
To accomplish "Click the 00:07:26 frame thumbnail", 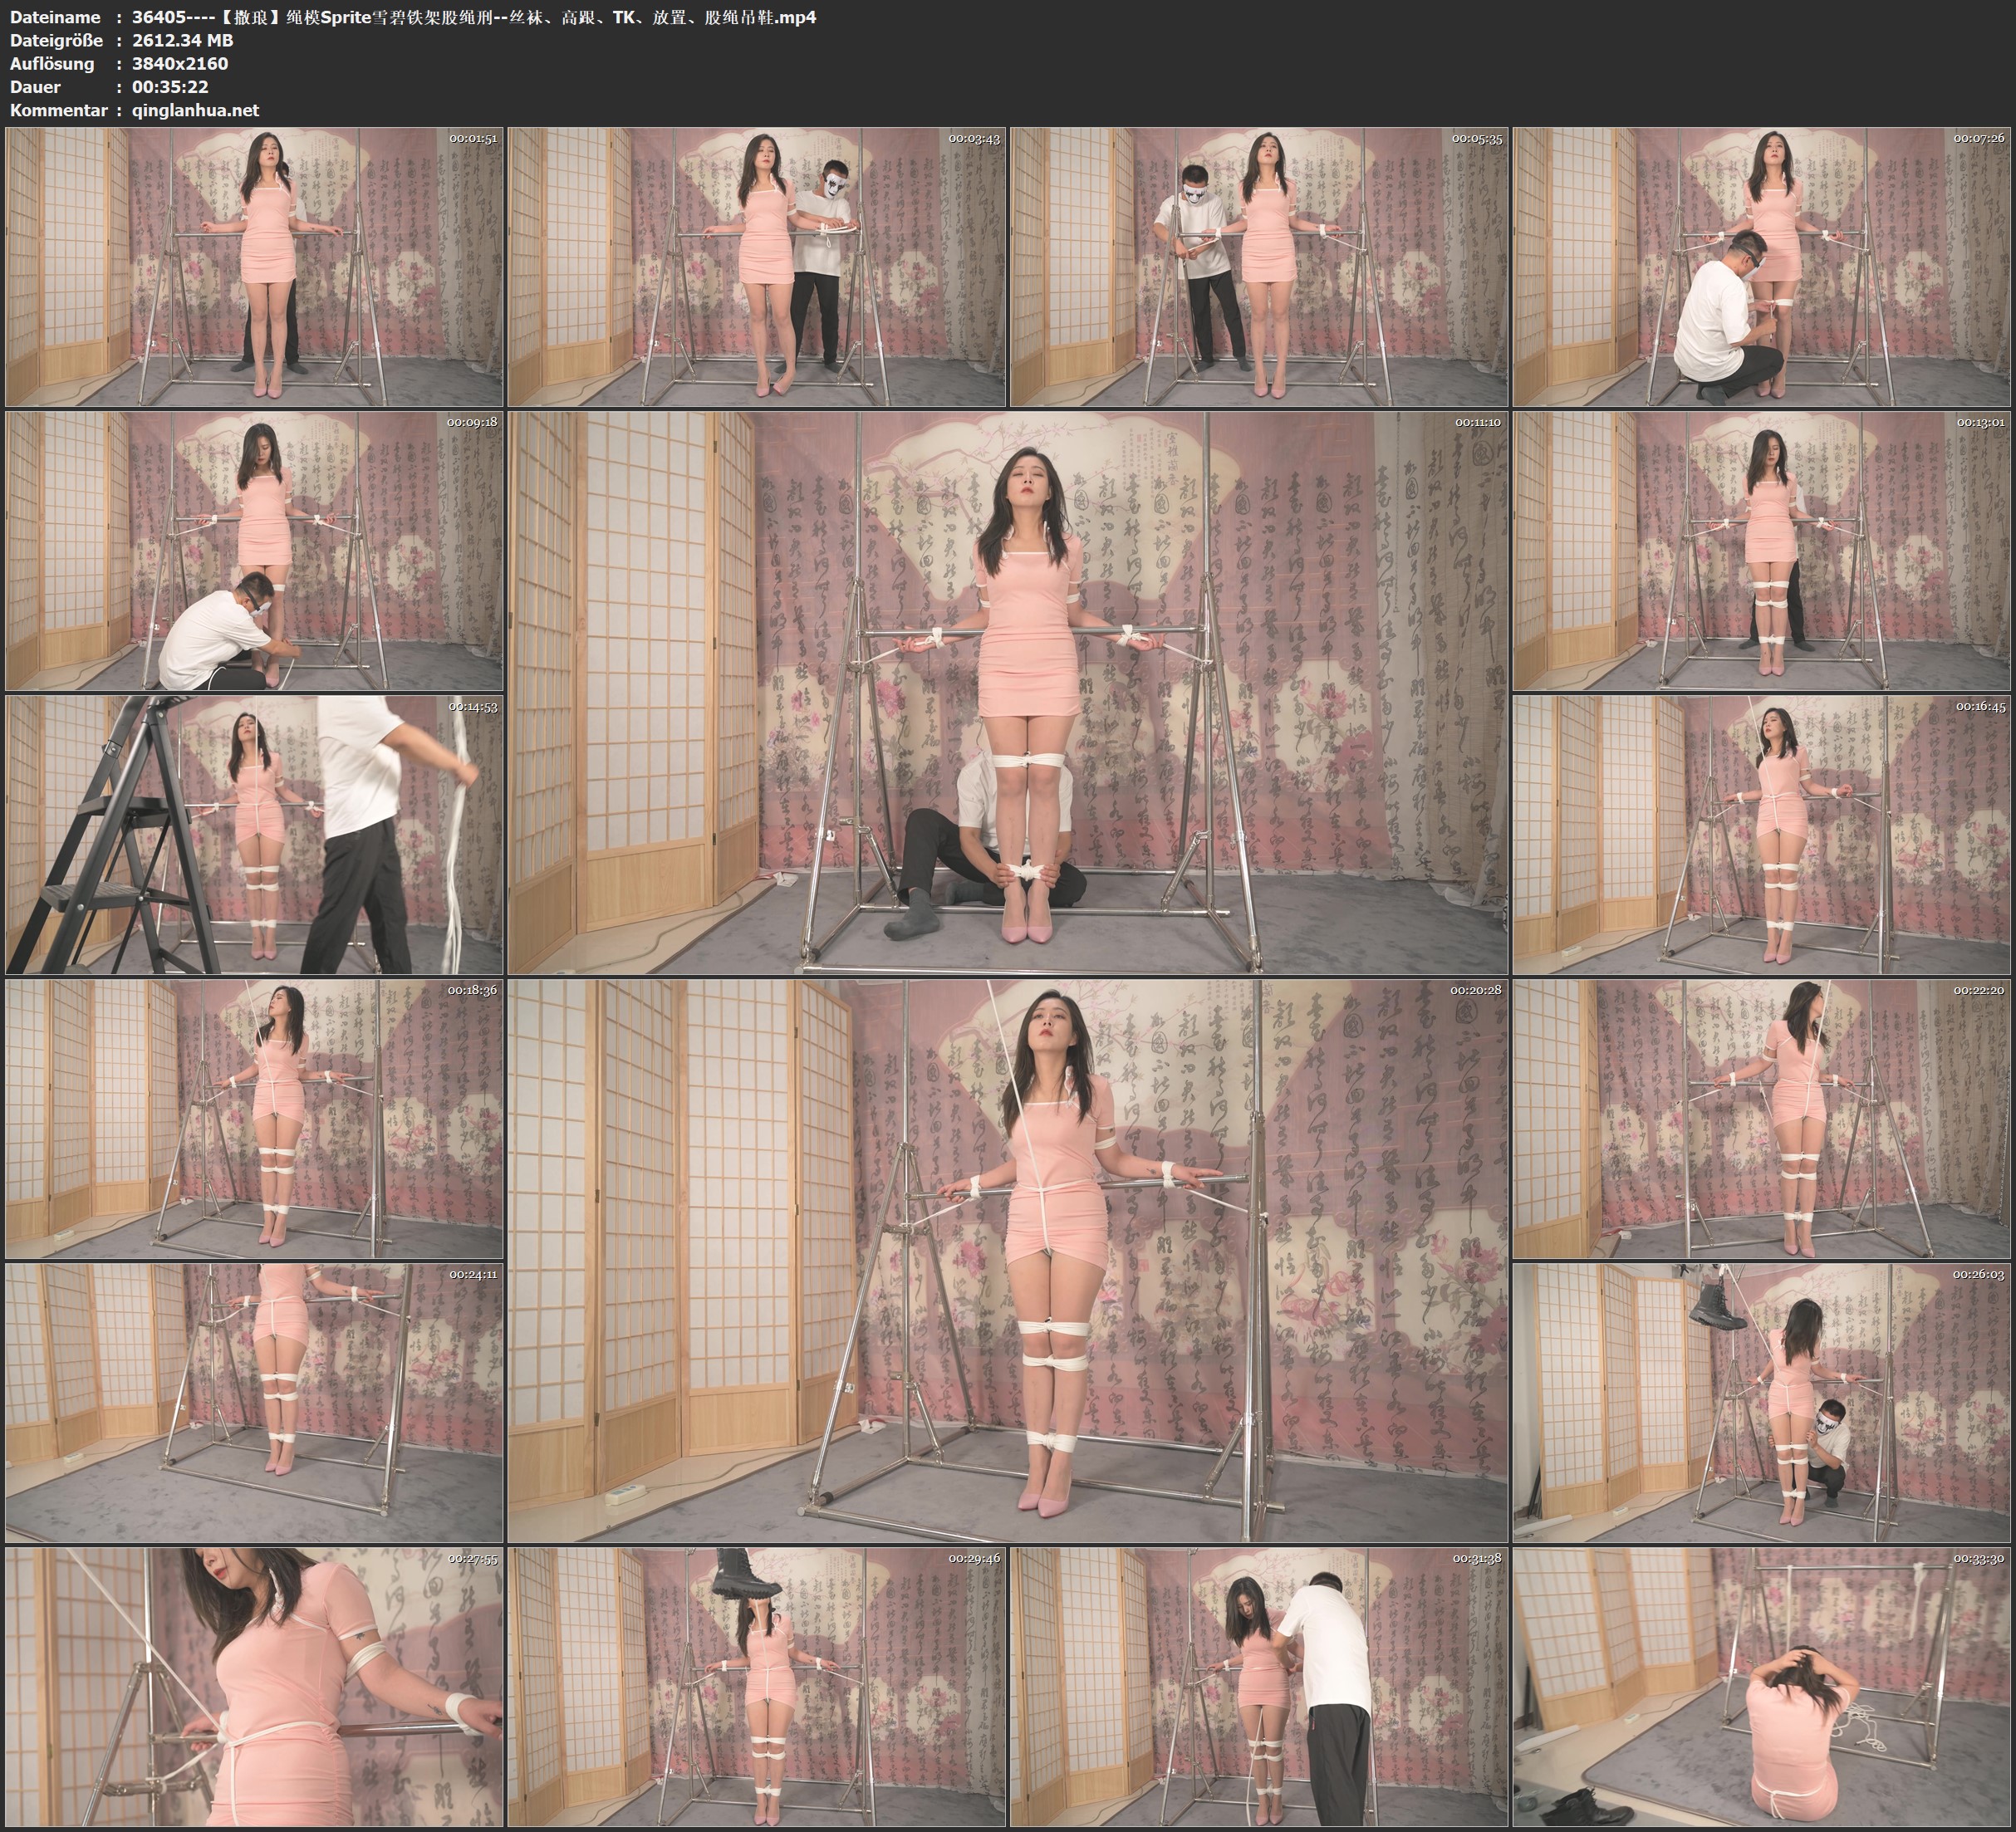I will [x=1762, y=266].
